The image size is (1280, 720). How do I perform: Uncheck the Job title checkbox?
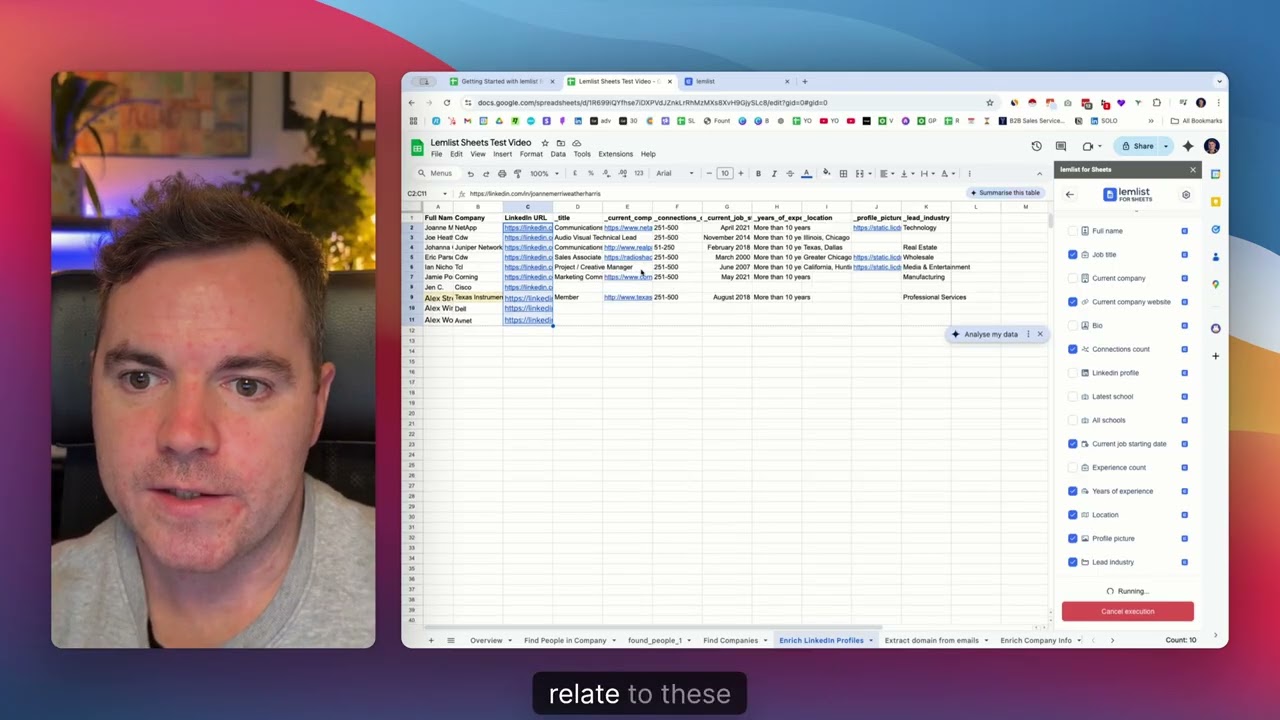pyautogui.click(x=1073, y=255)
